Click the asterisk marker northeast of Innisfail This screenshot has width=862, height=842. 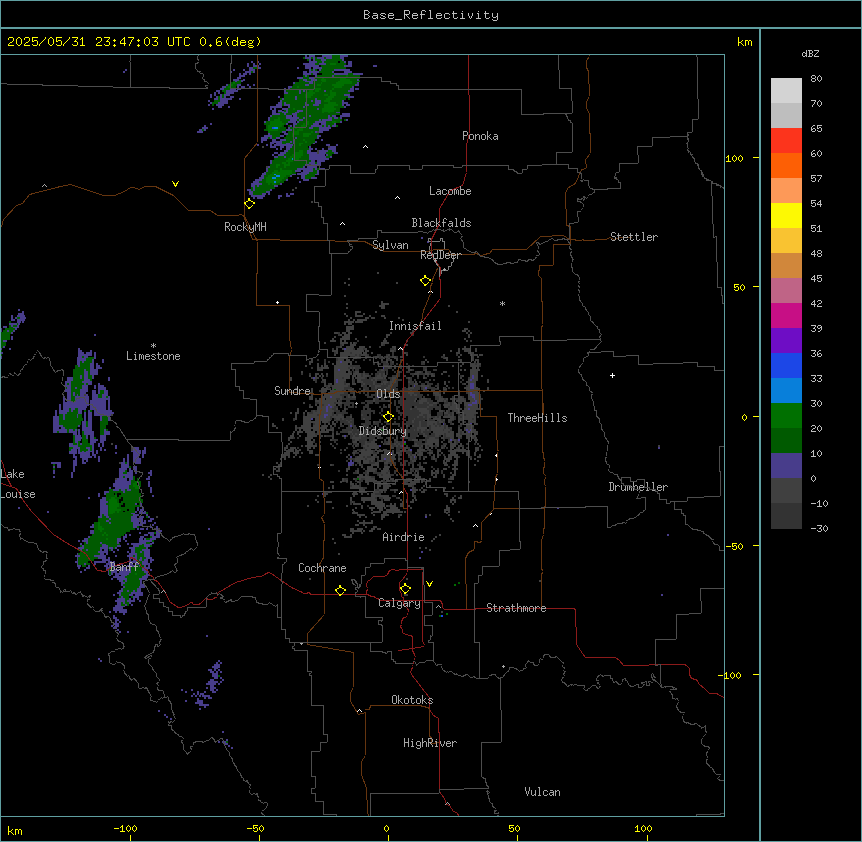click(502, 303)
